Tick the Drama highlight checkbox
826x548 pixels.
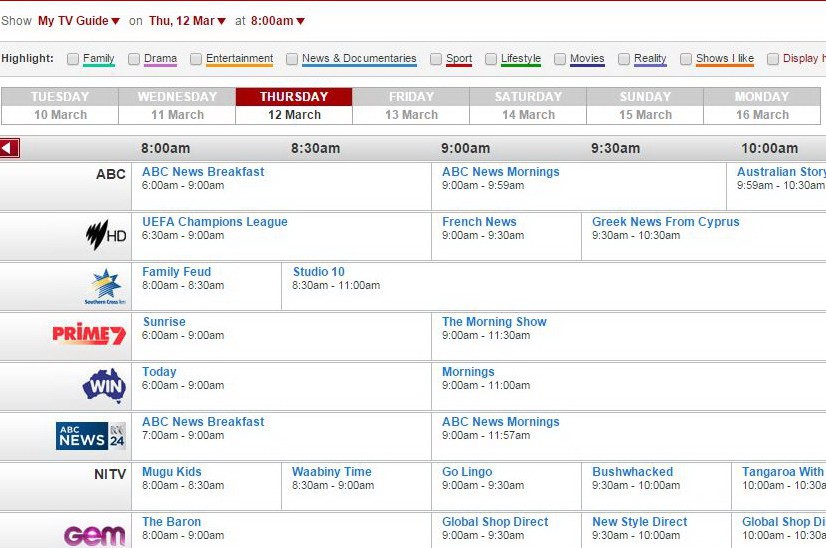tap(134, 59)
